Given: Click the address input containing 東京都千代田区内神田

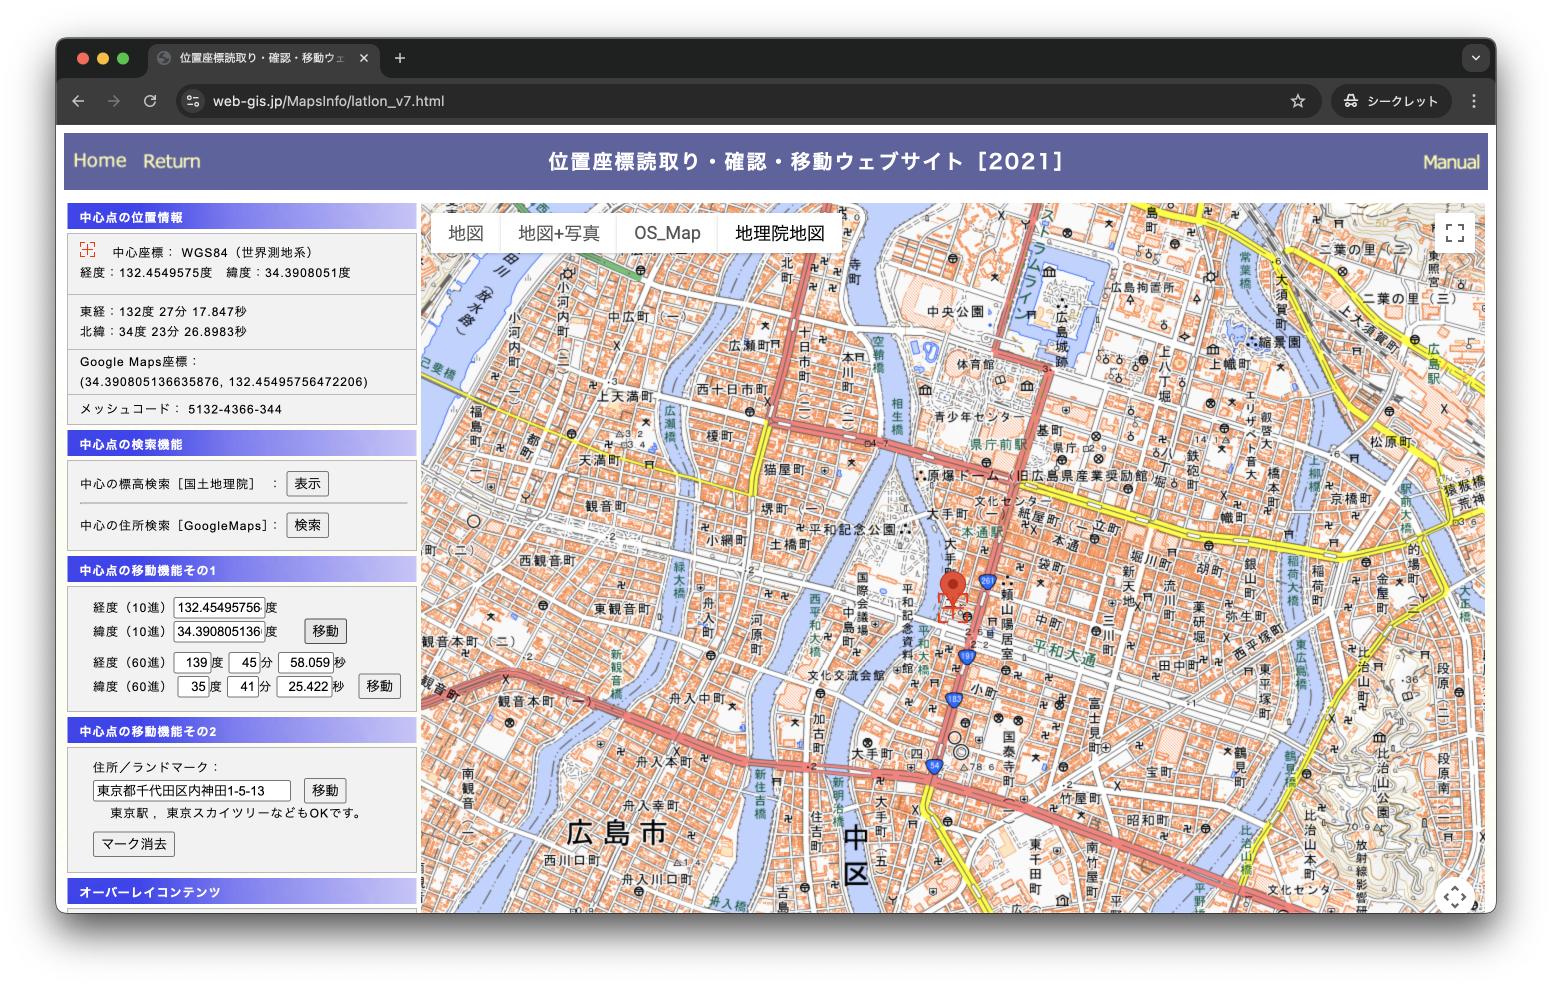Looking at the screenshot, I should click(190, 790).
